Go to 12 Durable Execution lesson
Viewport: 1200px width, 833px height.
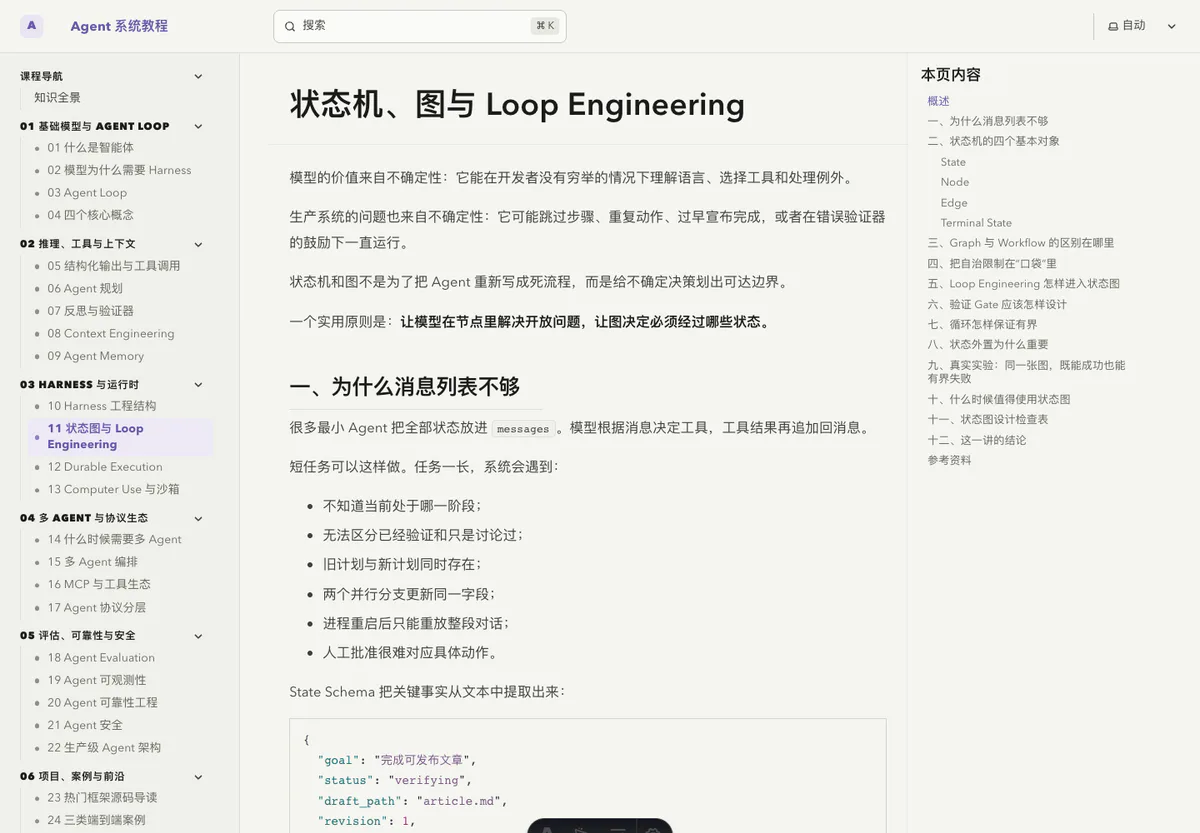point(105,467)
